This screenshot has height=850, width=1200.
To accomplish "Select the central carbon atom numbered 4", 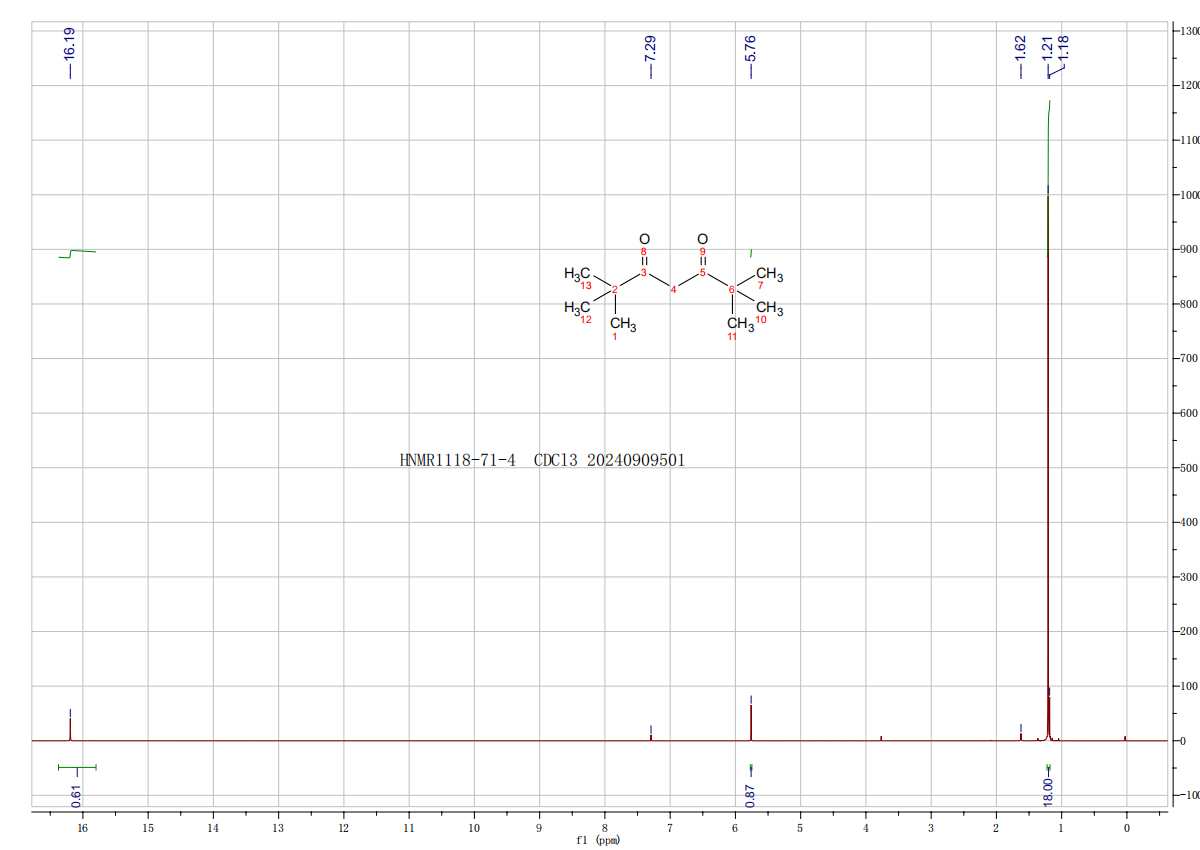I will tap(673, 290).
